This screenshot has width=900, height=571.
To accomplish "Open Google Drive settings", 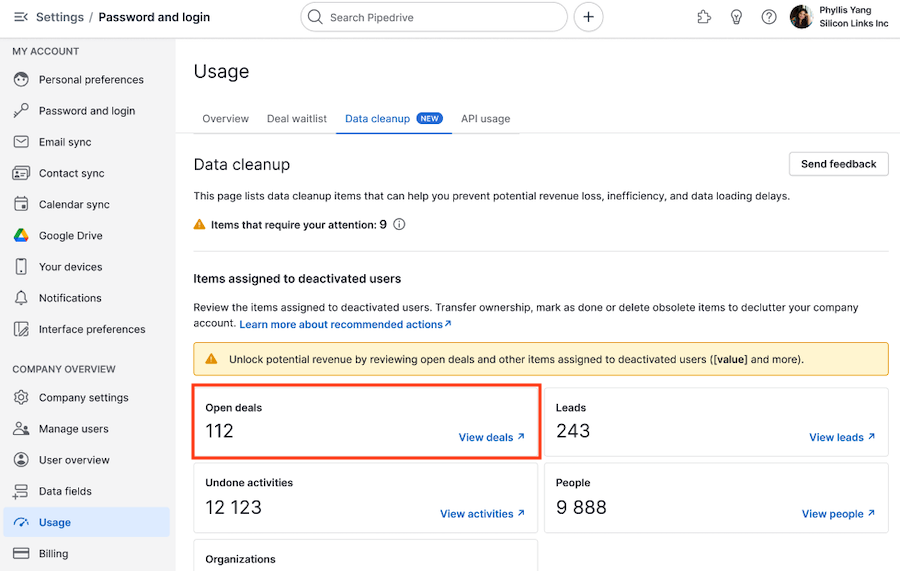I will pos(71,236).
